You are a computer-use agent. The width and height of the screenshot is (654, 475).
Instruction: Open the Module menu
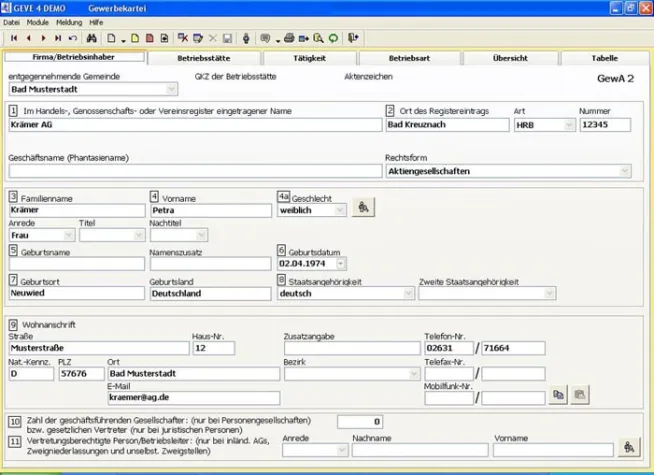(x=37, y=21)
